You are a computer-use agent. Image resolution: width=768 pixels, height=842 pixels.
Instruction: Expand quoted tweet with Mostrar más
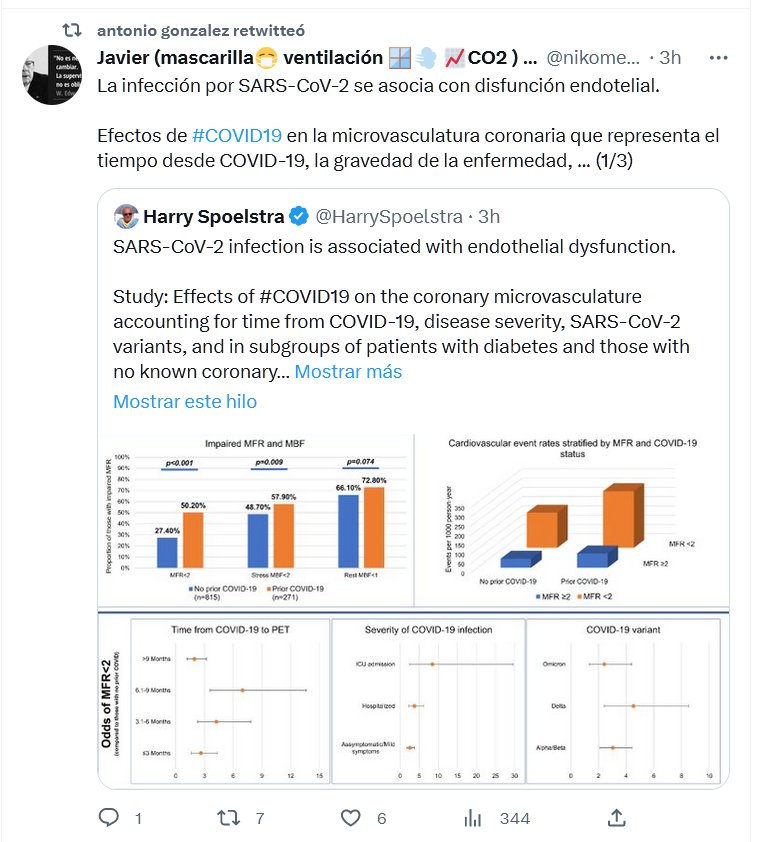point(348,372)
